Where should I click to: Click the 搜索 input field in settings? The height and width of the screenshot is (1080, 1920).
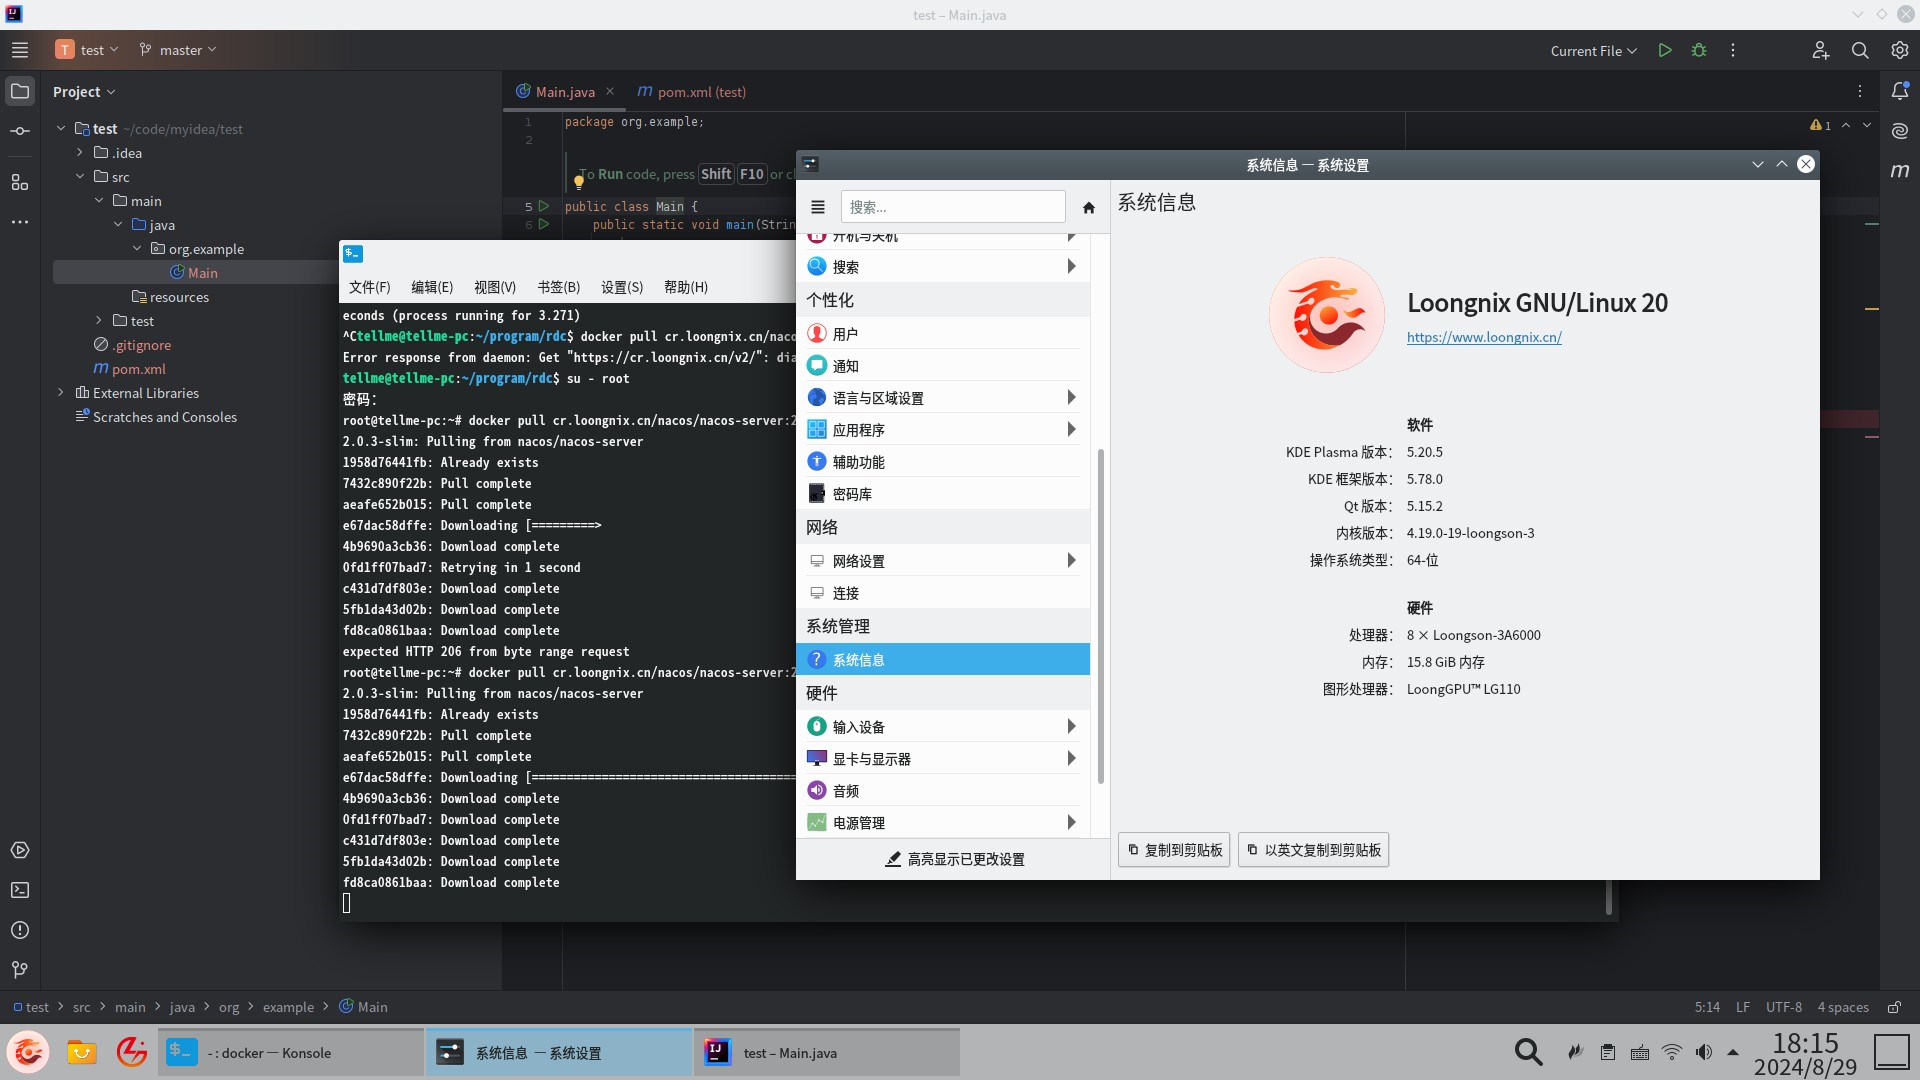(x=953, y=207)
